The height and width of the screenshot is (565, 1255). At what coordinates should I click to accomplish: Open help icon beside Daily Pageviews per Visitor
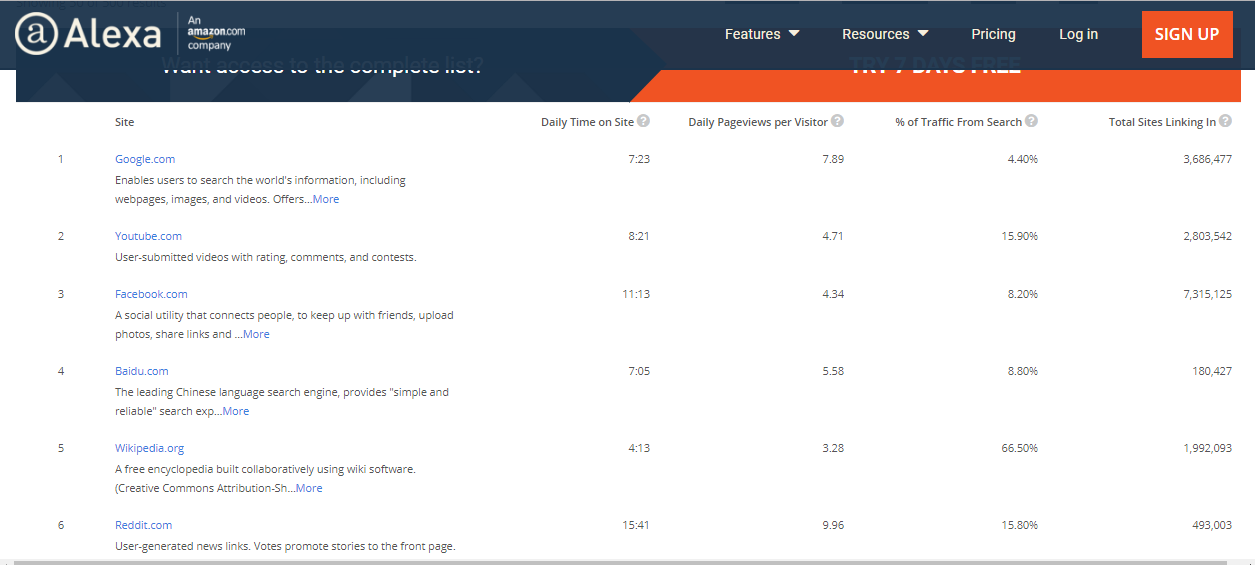[838, 121]
